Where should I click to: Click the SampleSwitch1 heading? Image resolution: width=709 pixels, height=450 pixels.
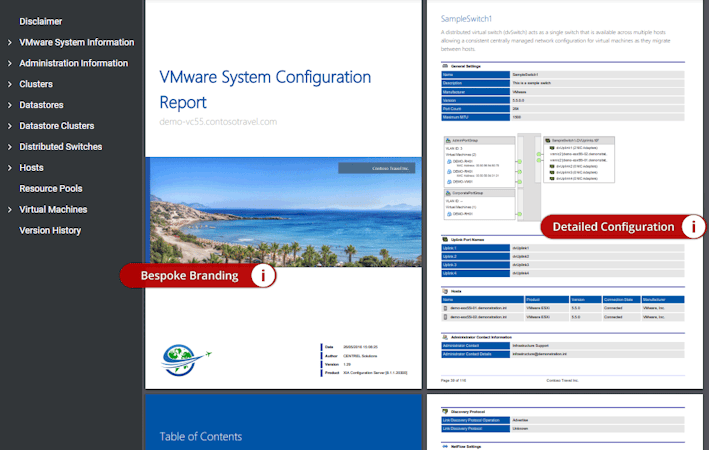tap(466, 19)
